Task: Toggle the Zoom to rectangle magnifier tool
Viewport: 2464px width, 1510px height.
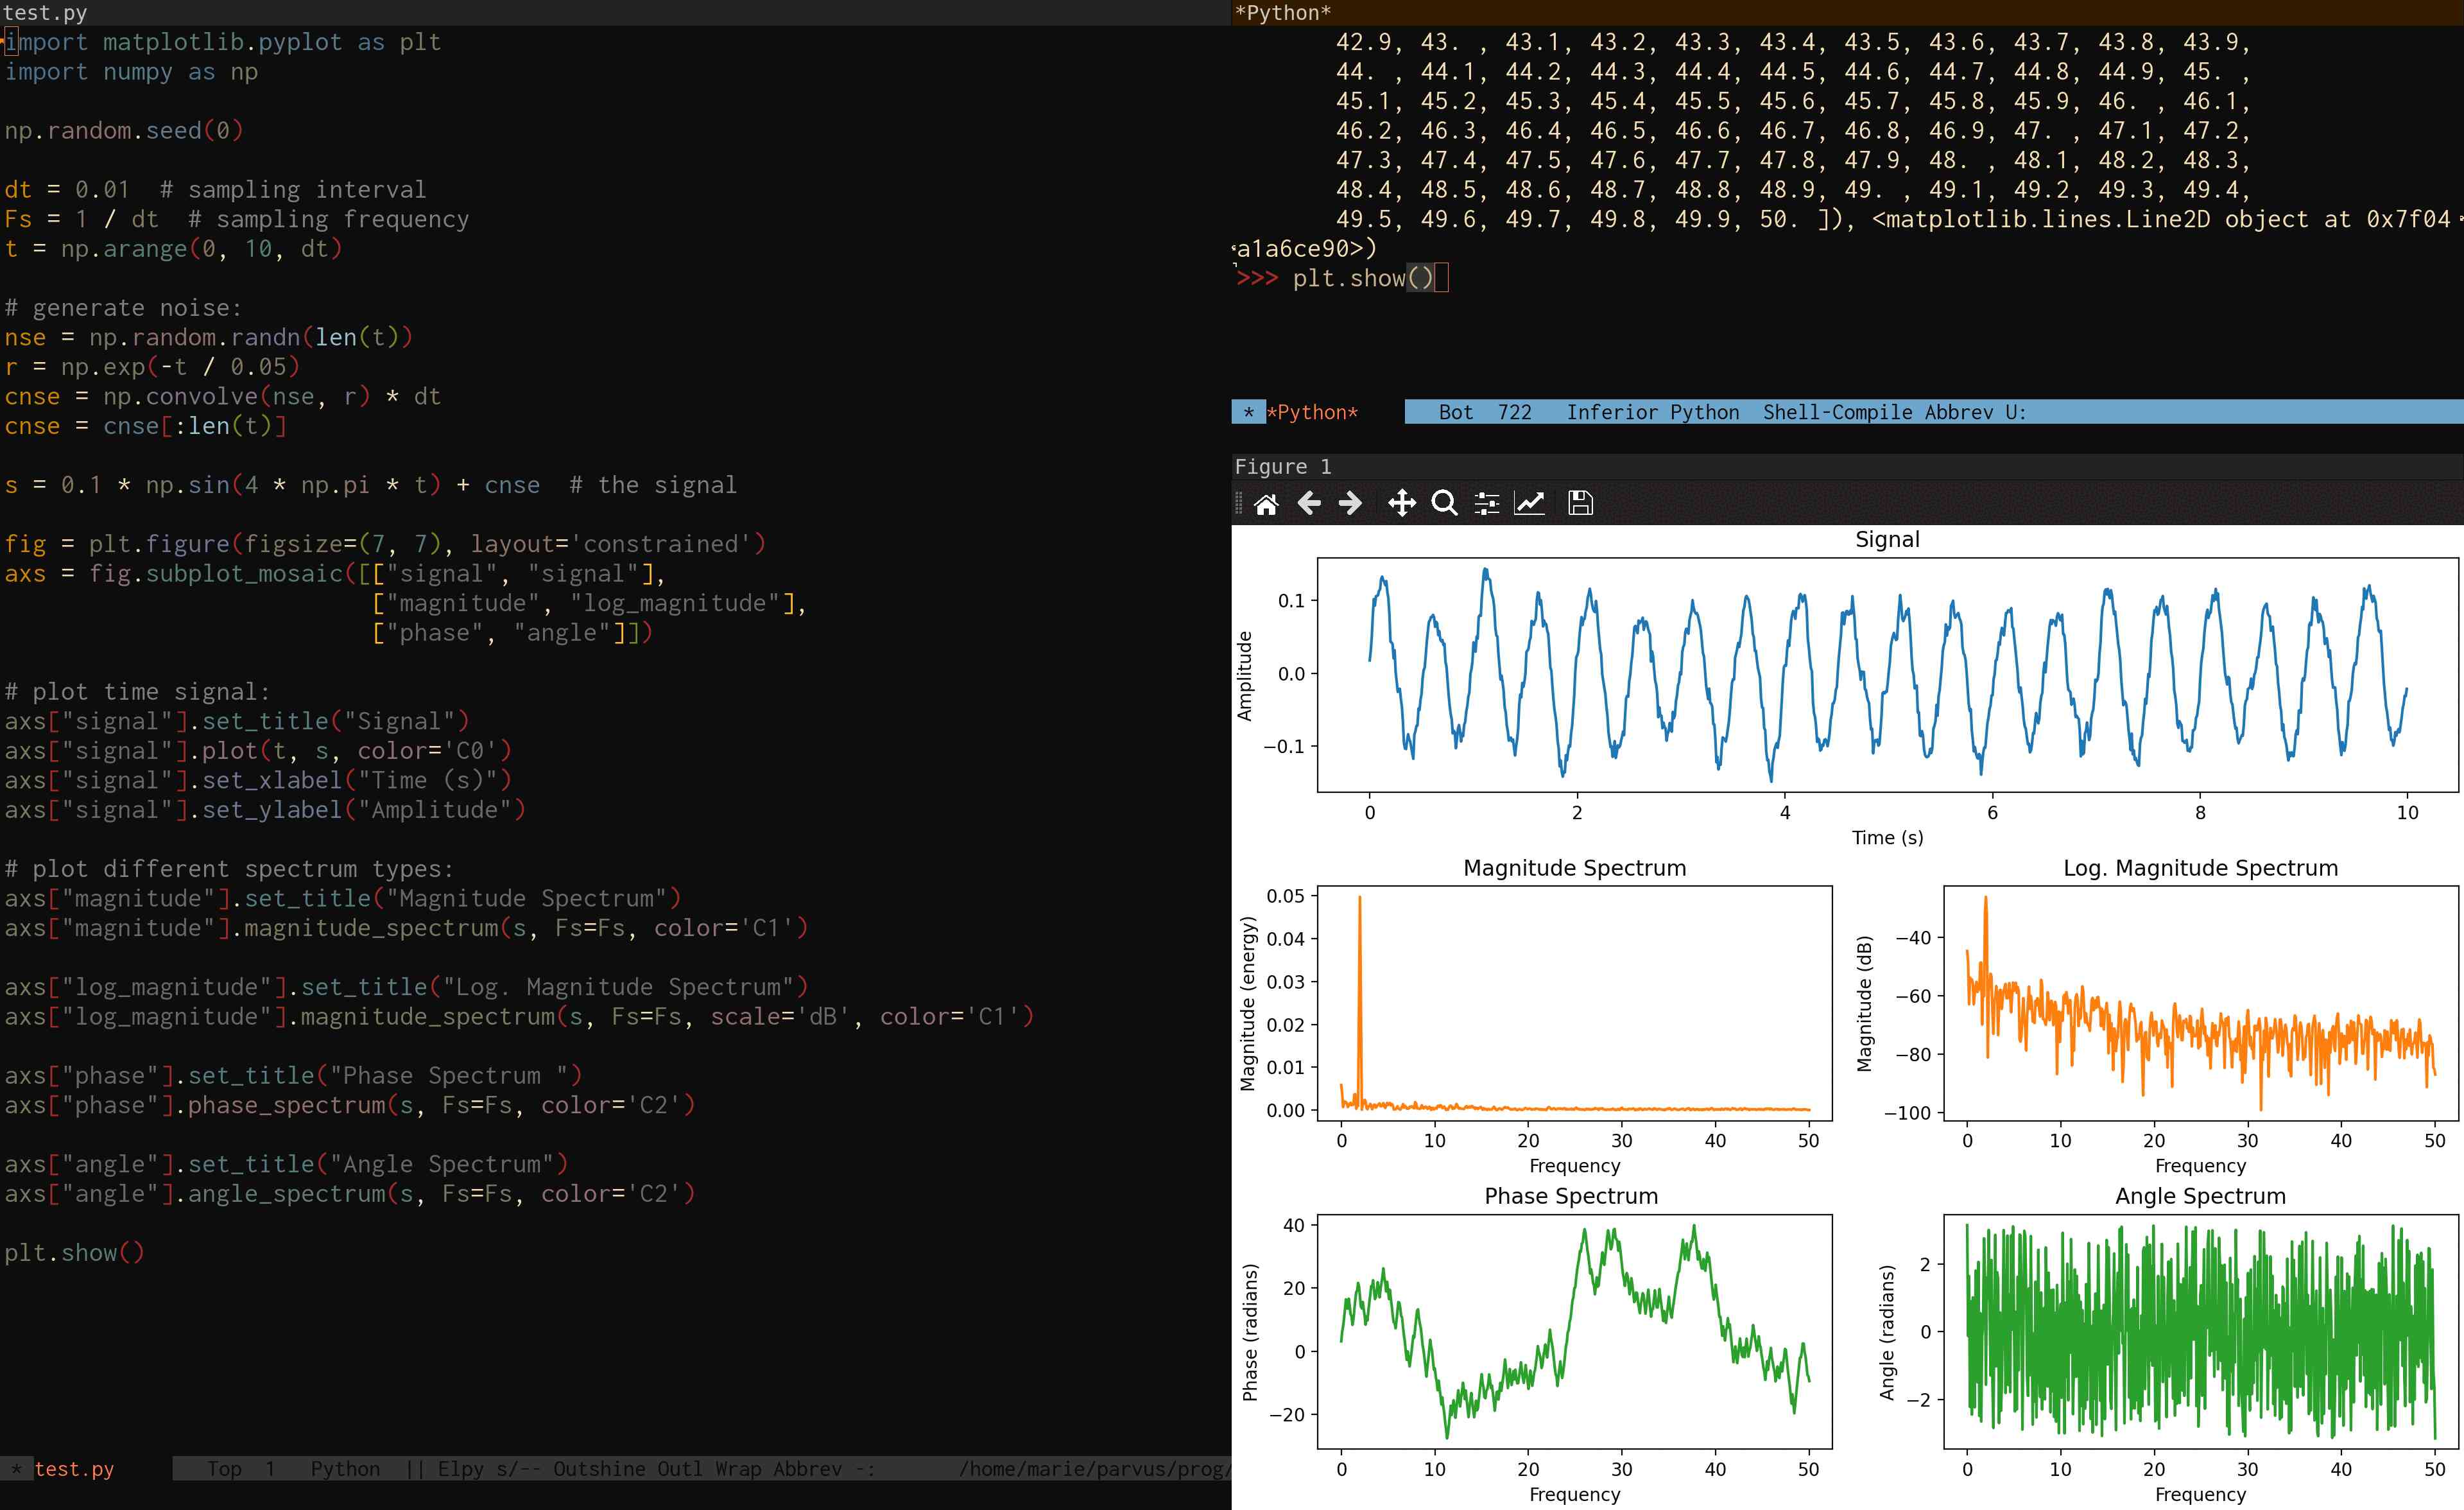Action: click(1444, 503)
